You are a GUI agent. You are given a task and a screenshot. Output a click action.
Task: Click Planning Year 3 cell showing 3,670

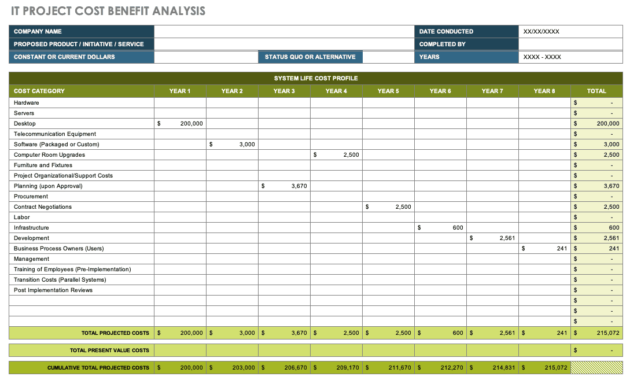284,186
